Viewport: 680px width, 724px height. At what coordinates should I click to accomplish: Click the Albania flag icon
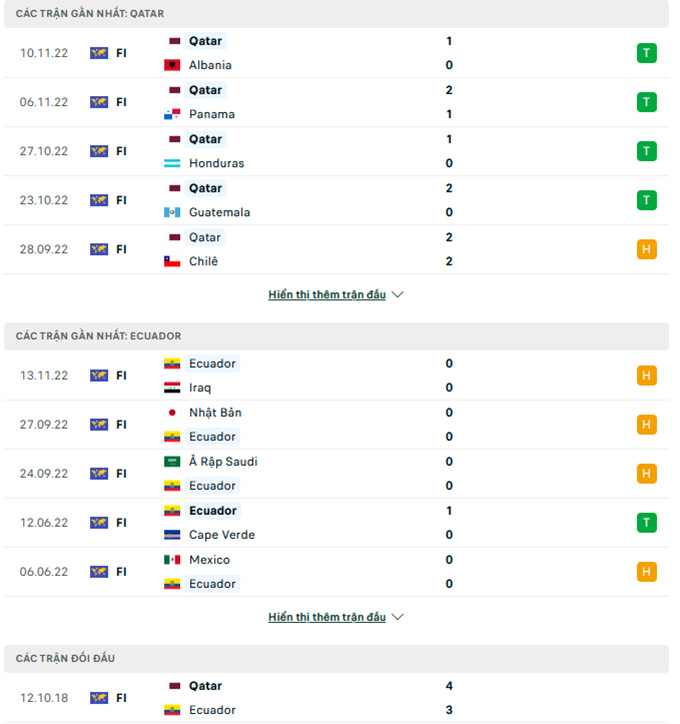click(172, 65)
